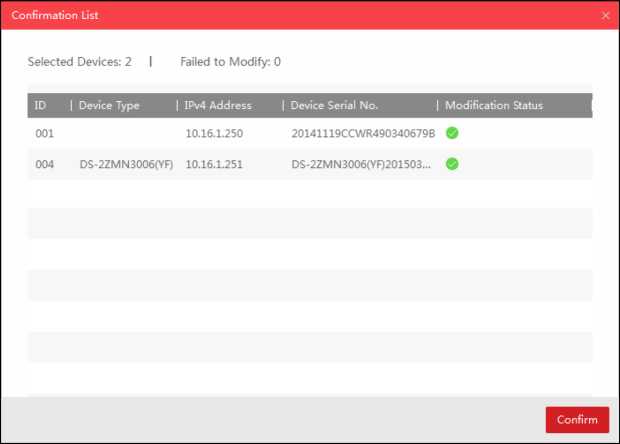Close the Confirmation List dialog

tap(605, 16)
